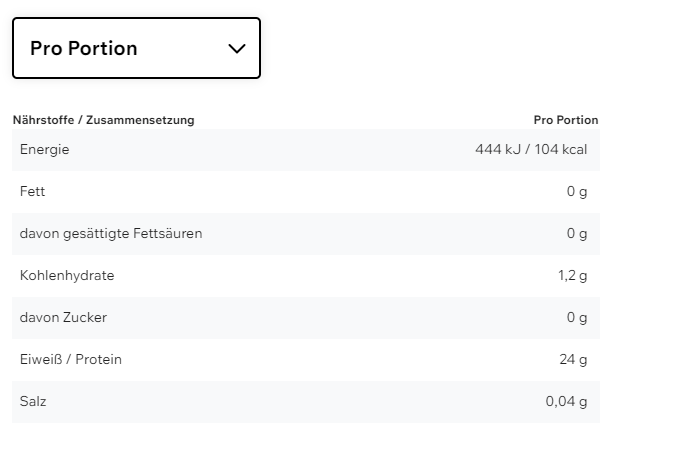Click the 24 g protein value
695x455 pixels.
point(573,360)
